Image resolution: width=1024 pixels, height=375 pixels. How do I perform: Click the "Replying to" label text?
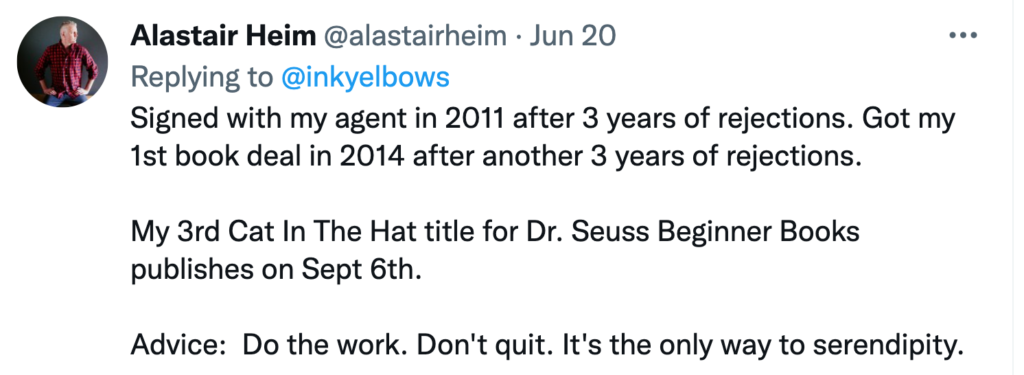click(x=202, y=78)
